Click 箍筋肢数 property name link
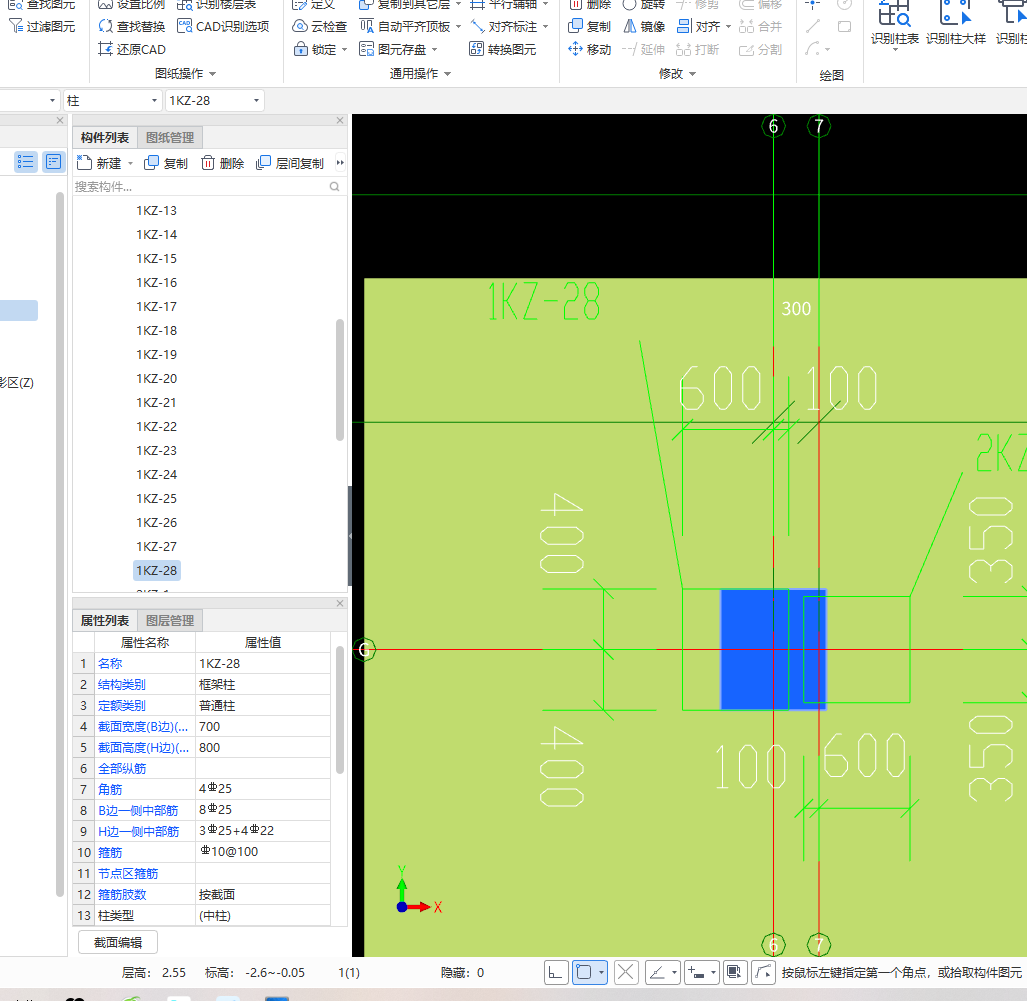The width and height of the screenshot is (1027, 1001). click(122, 894)
